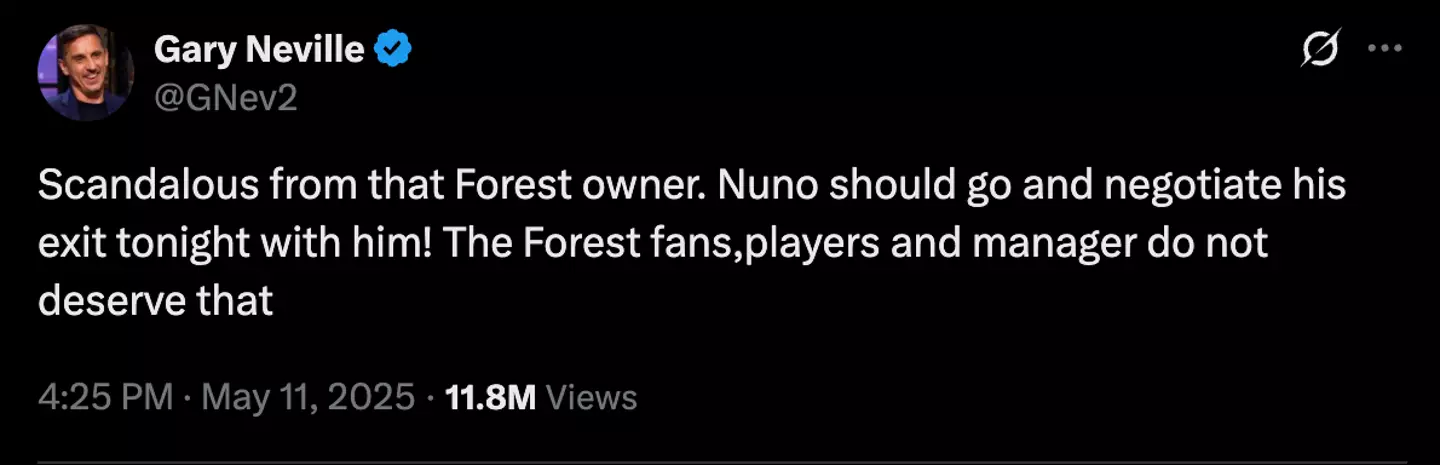
Task: Open Gary Neville's profile picture
Action: point(85,72)
